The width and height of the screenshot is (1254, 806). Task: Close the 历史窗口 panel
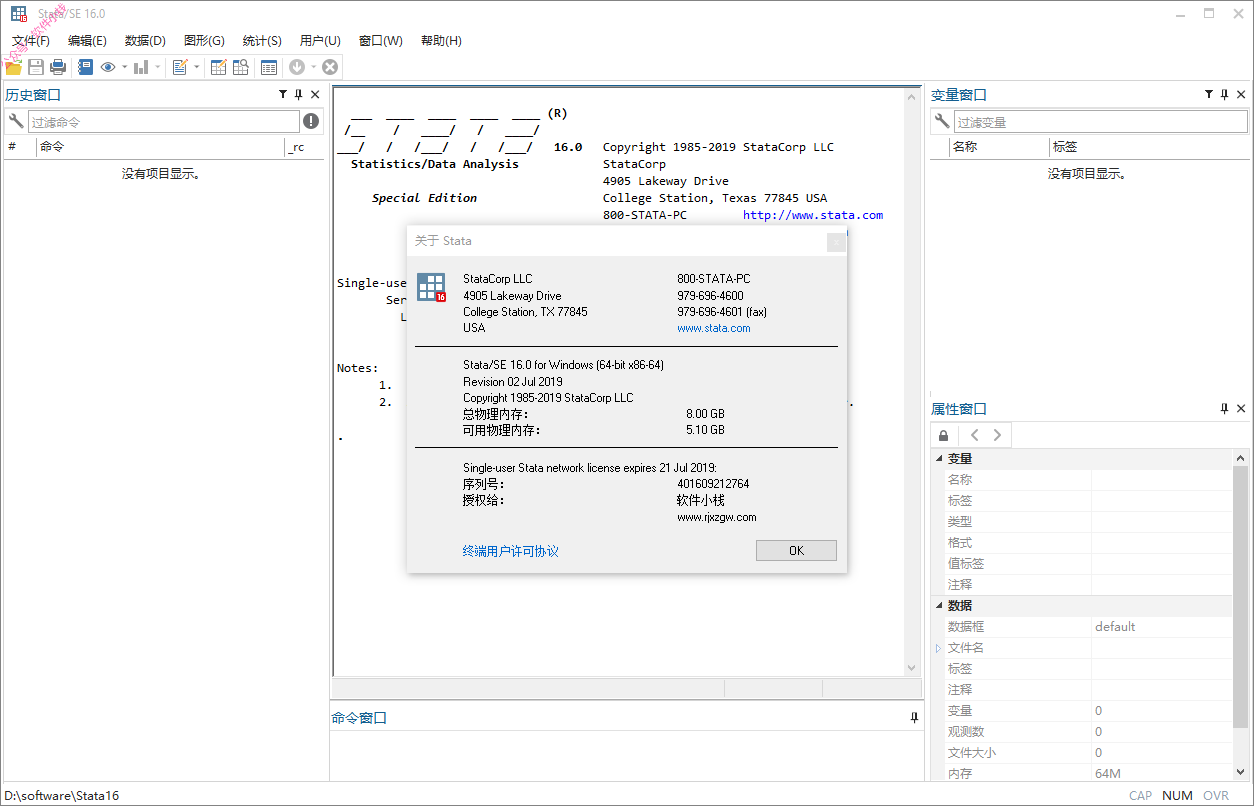point(315,95)
